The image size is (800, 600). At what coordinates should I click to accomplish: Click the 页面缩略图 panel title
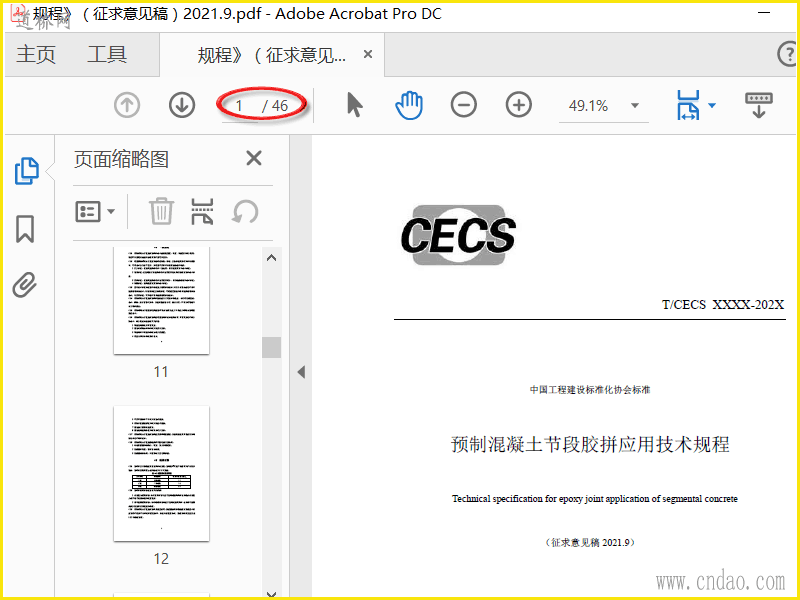pos(121,159)
